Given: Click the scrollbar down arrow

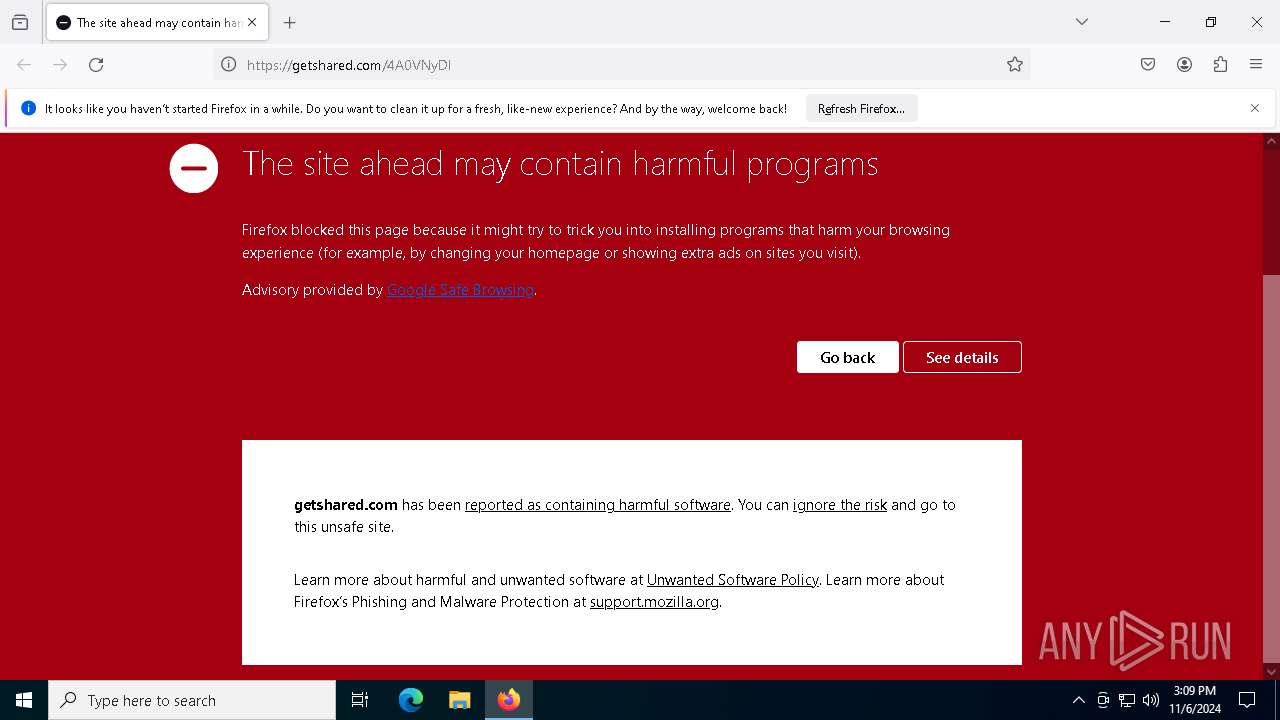Looking at the screenshot, I should tap(1271, 671).
